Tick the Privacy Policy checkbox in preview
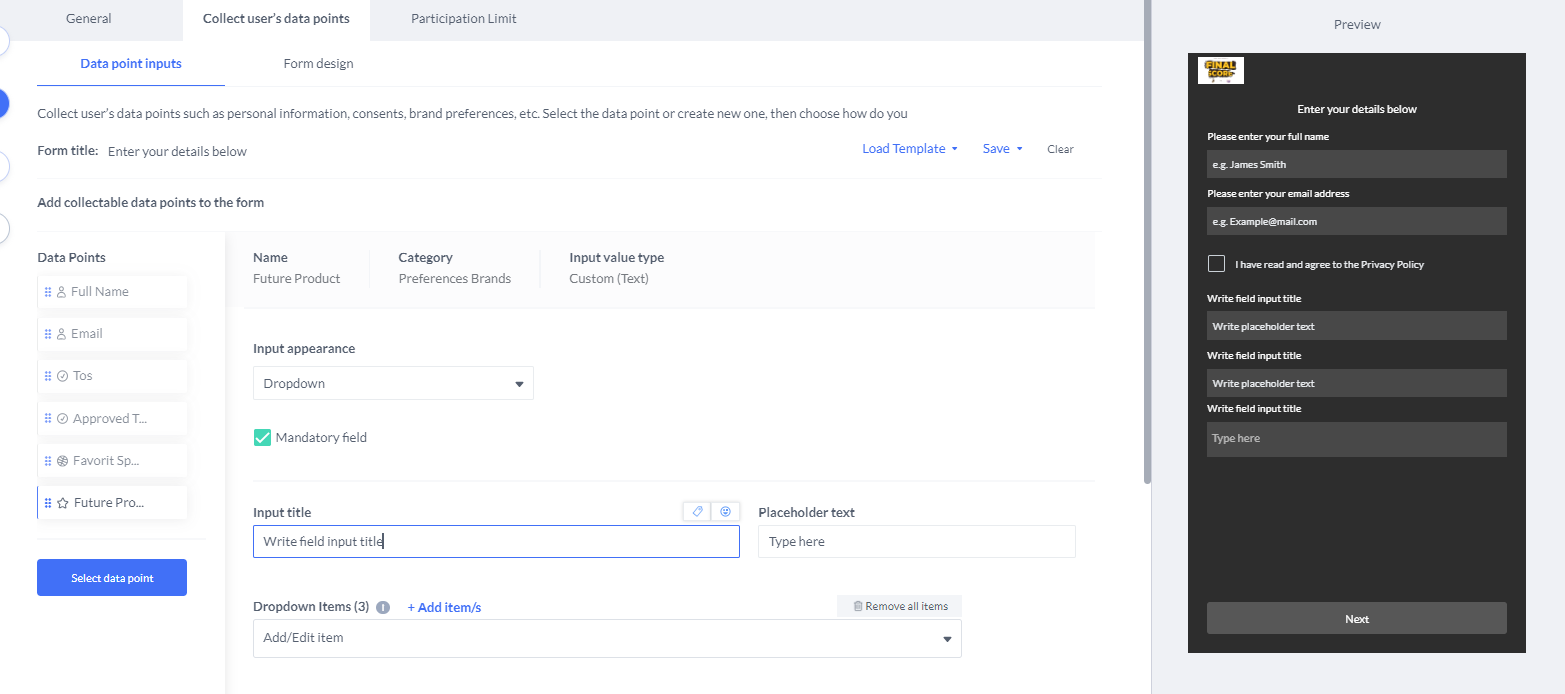 [1216, 264]
